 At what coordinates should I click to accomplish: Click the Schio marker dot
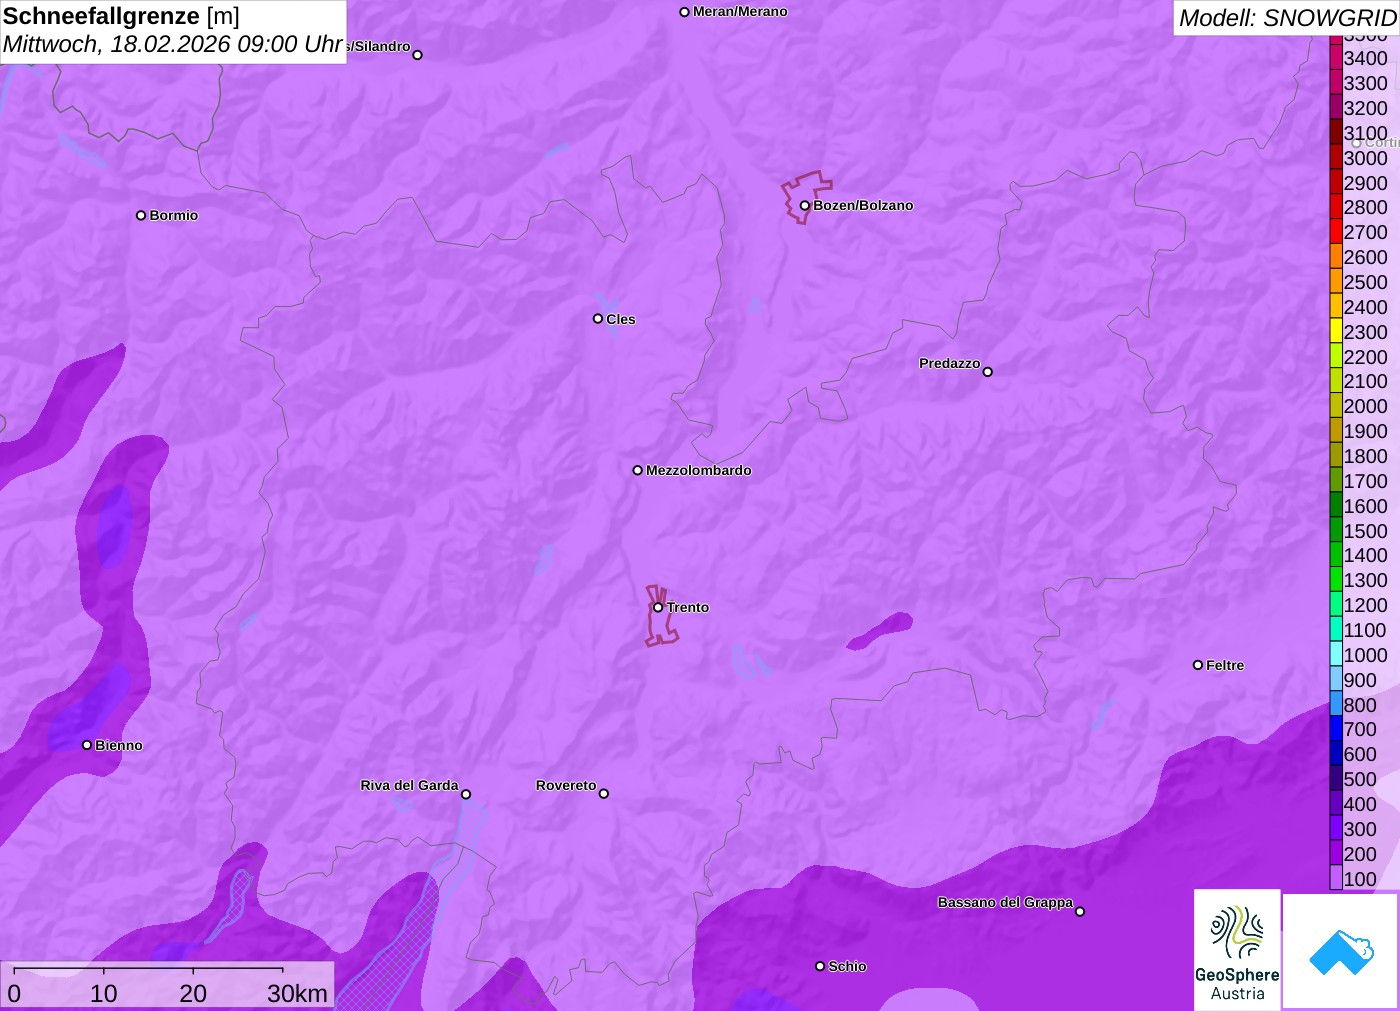820,966
